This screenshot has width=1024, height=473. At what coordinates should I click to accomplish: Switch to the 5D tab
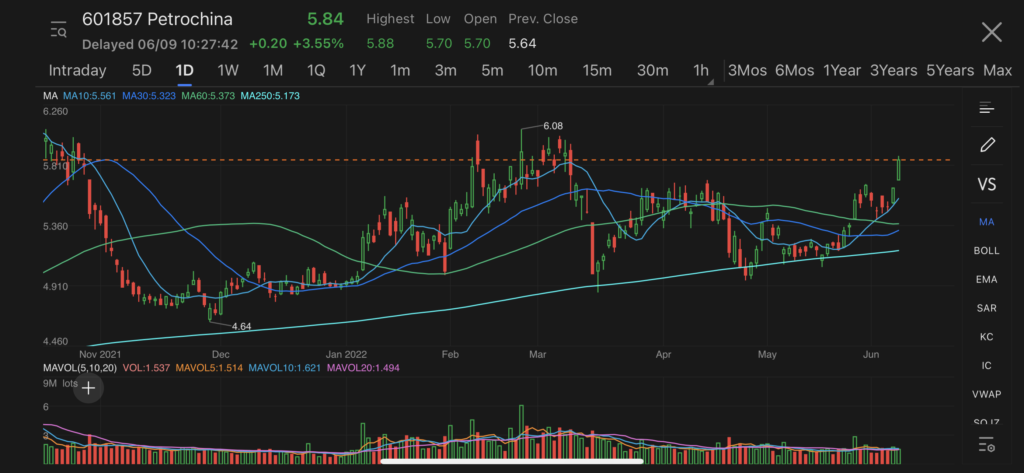[x=142, y=71]
